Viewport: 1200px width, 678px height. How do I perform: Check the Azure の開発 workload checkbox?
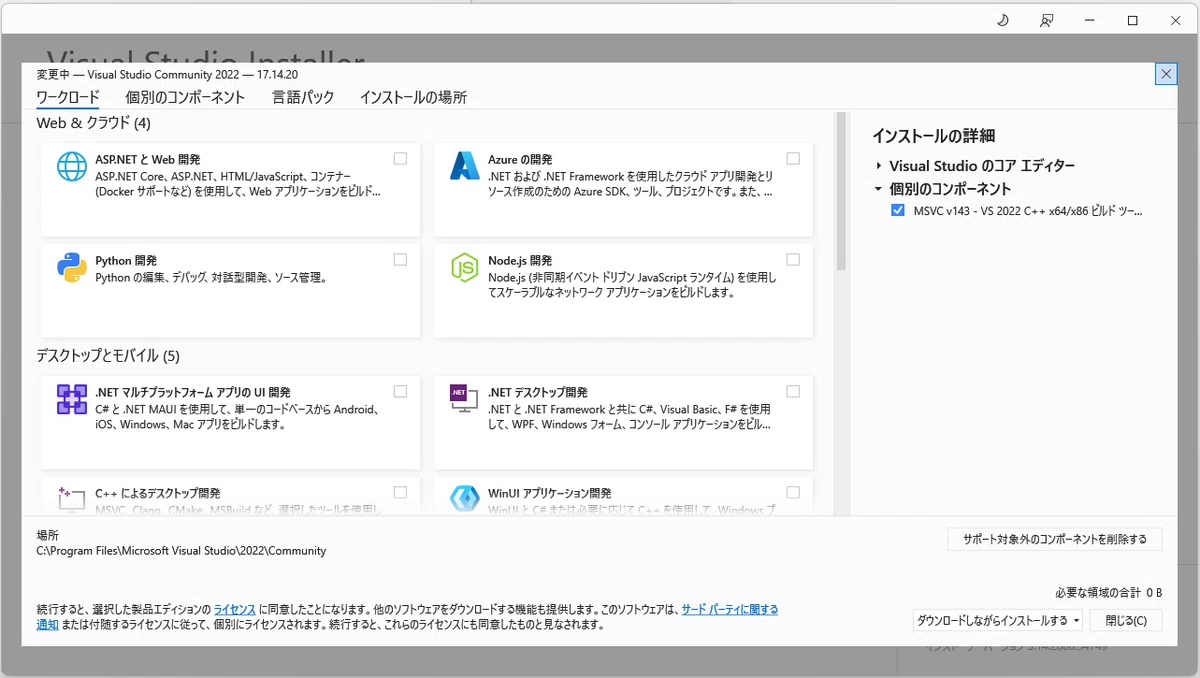click(x=793, y=158)
